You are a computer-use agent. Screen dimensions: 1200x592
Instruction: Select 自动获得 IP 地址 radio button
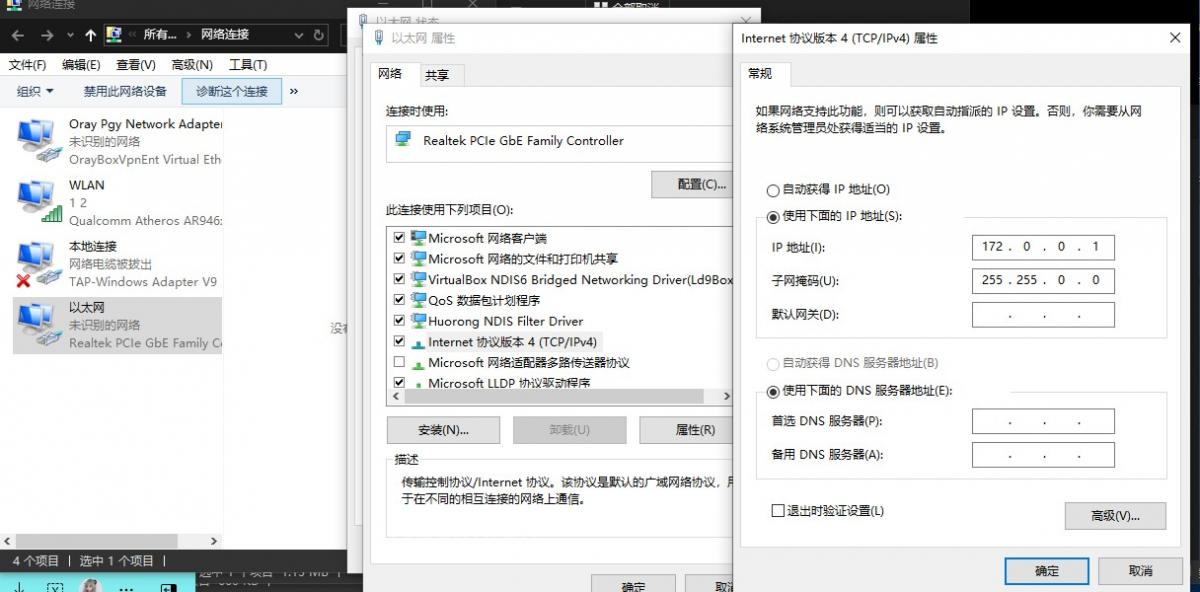tap(772, 190)
